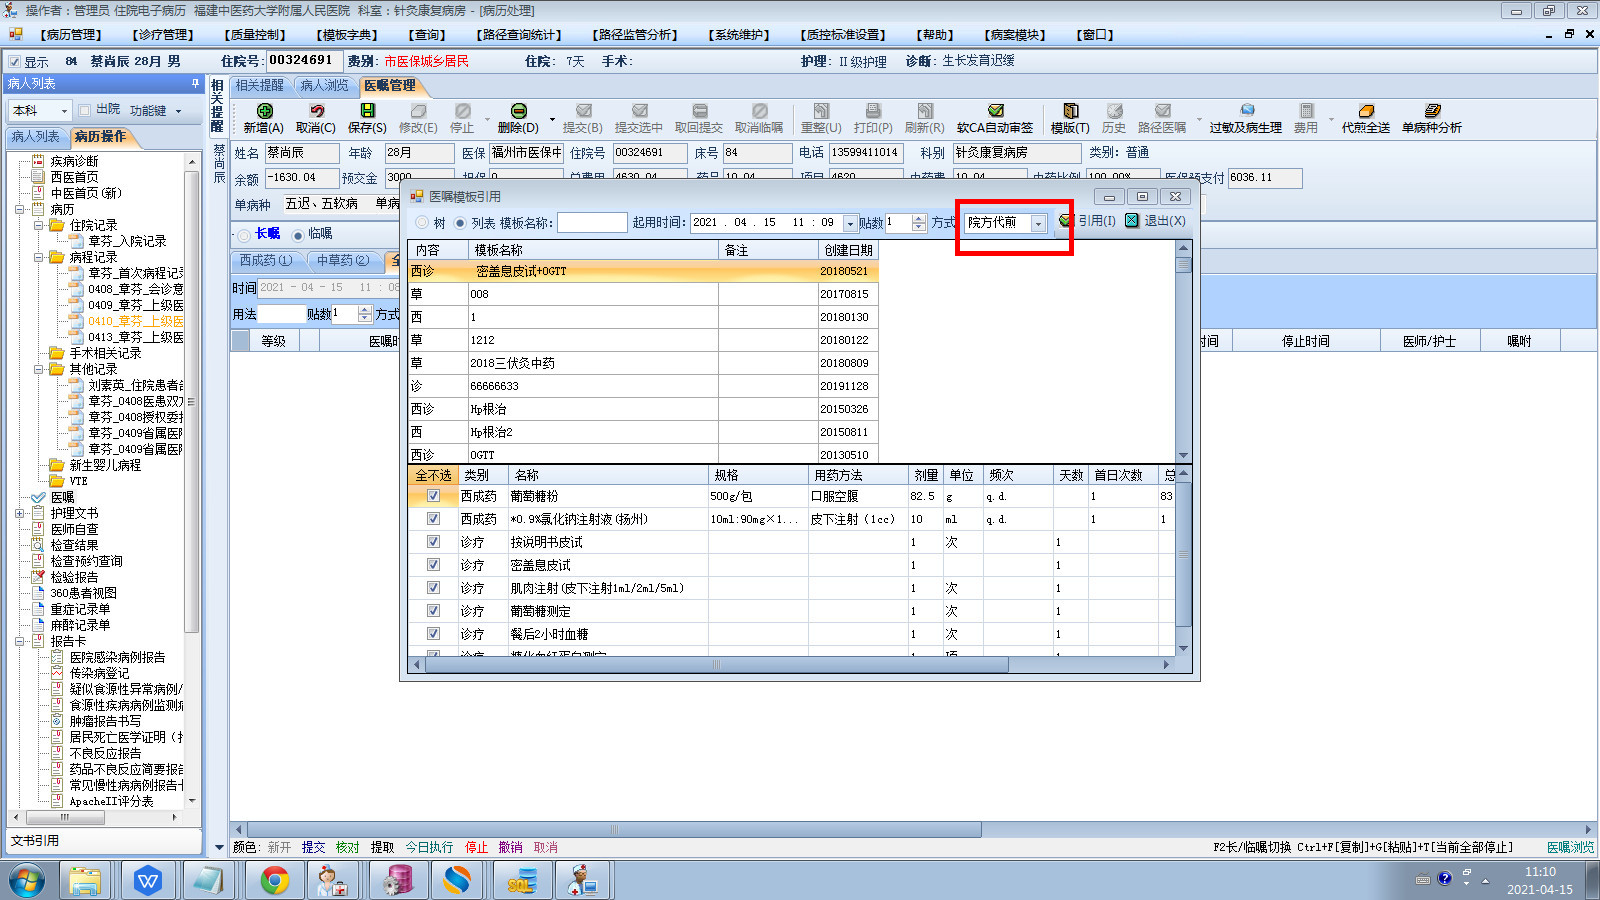Viewport: 1600px width, 900px height.
Task: Open the 方式 dropdown showing 院方代煎
Action: coord(1038,223)
